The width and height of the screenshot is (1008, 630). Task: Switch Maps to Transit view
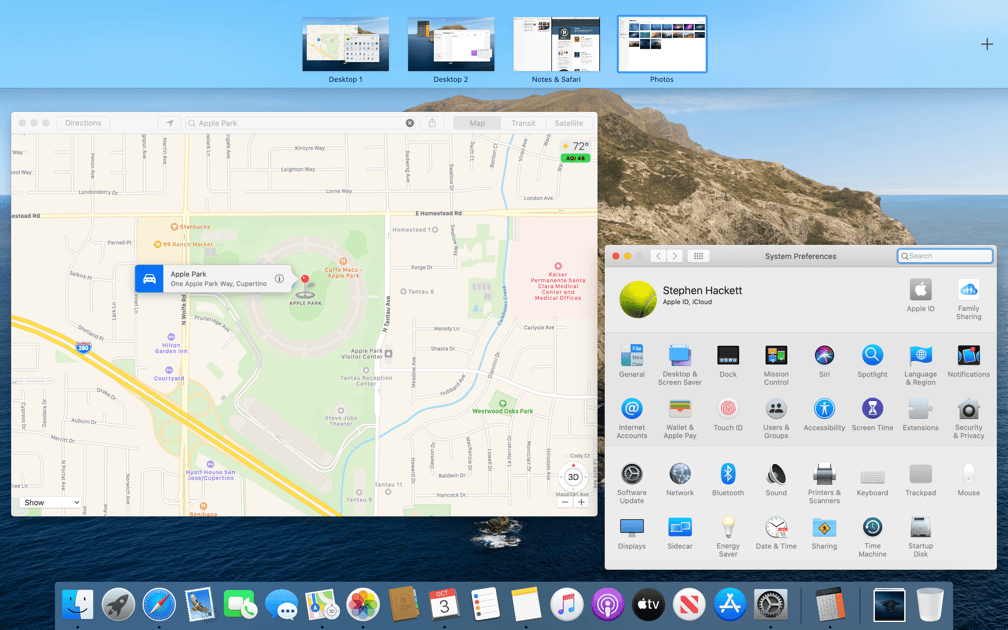pyautogui.click(x=523, y=123)
